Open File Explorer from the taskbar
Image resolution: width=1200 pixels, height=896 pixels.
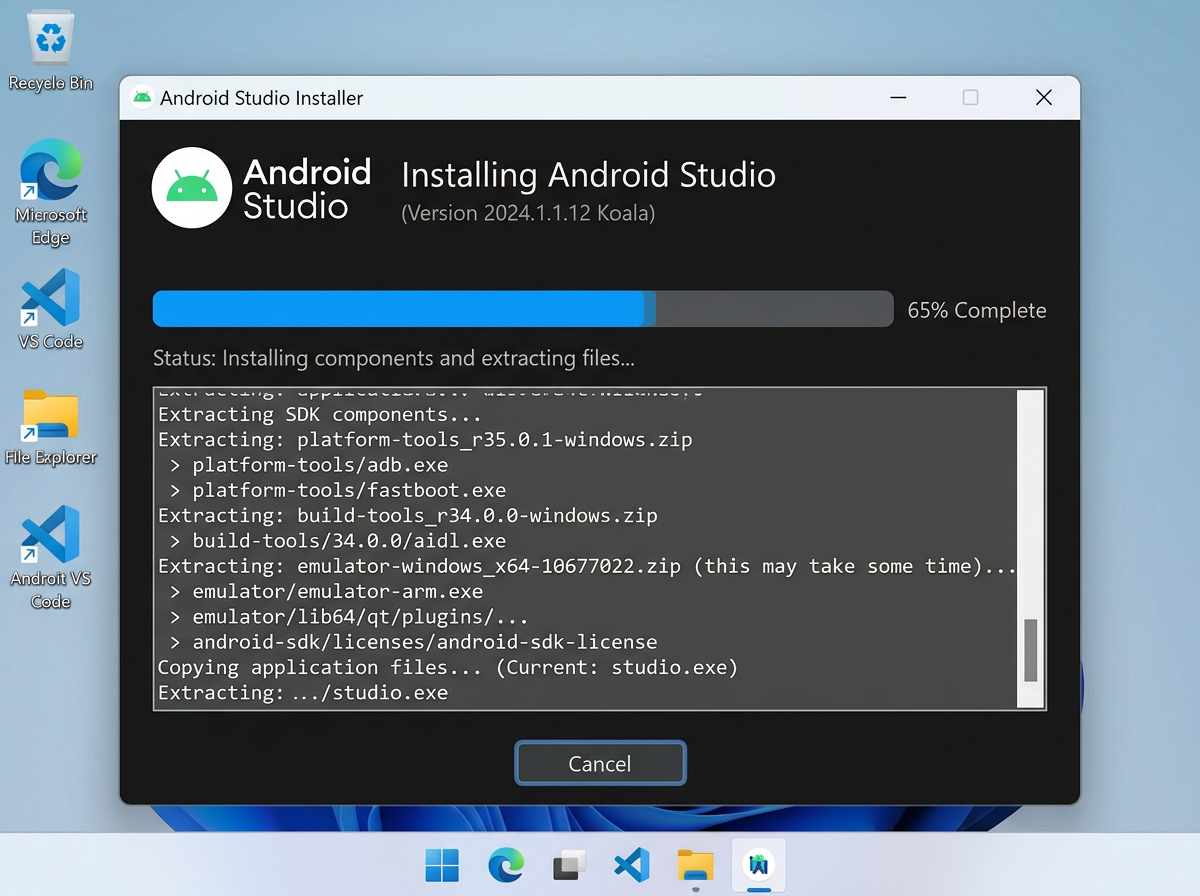click(x=695, y=865)
